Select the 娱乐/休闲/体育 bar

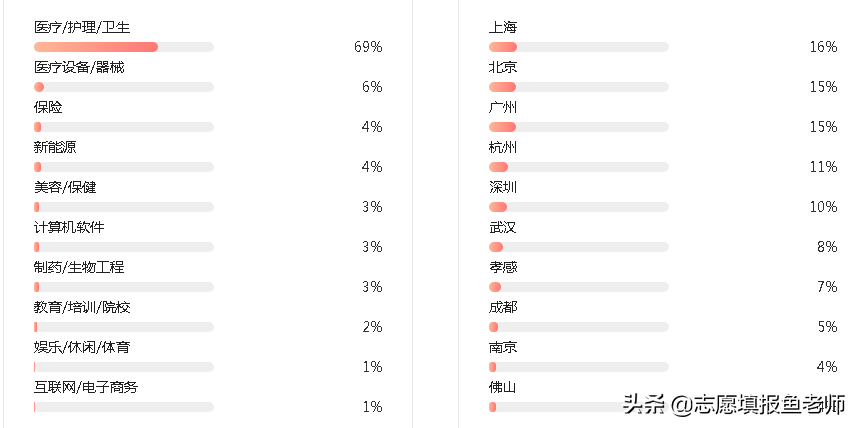124,367
